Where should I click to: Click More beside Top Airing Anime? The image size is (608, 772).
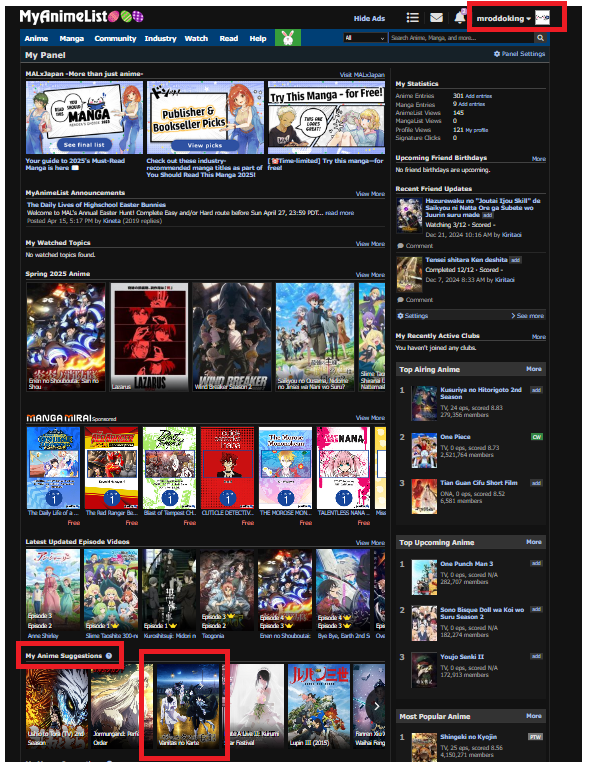tap(534, 369)
